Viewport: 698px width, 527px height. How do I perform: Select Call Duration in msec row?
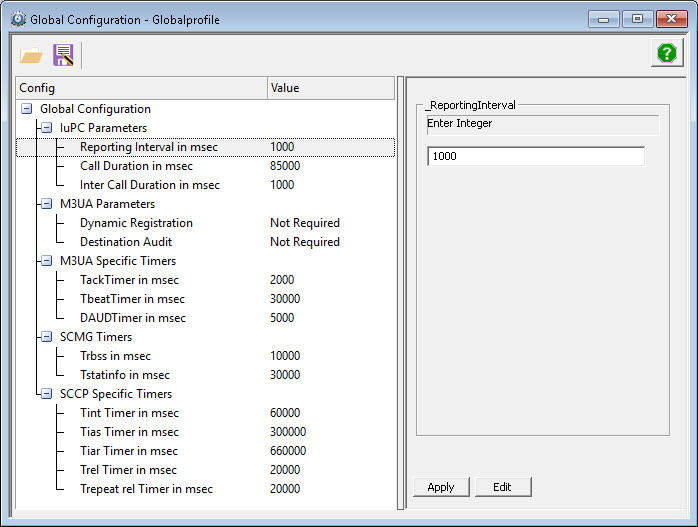(205, 166)
